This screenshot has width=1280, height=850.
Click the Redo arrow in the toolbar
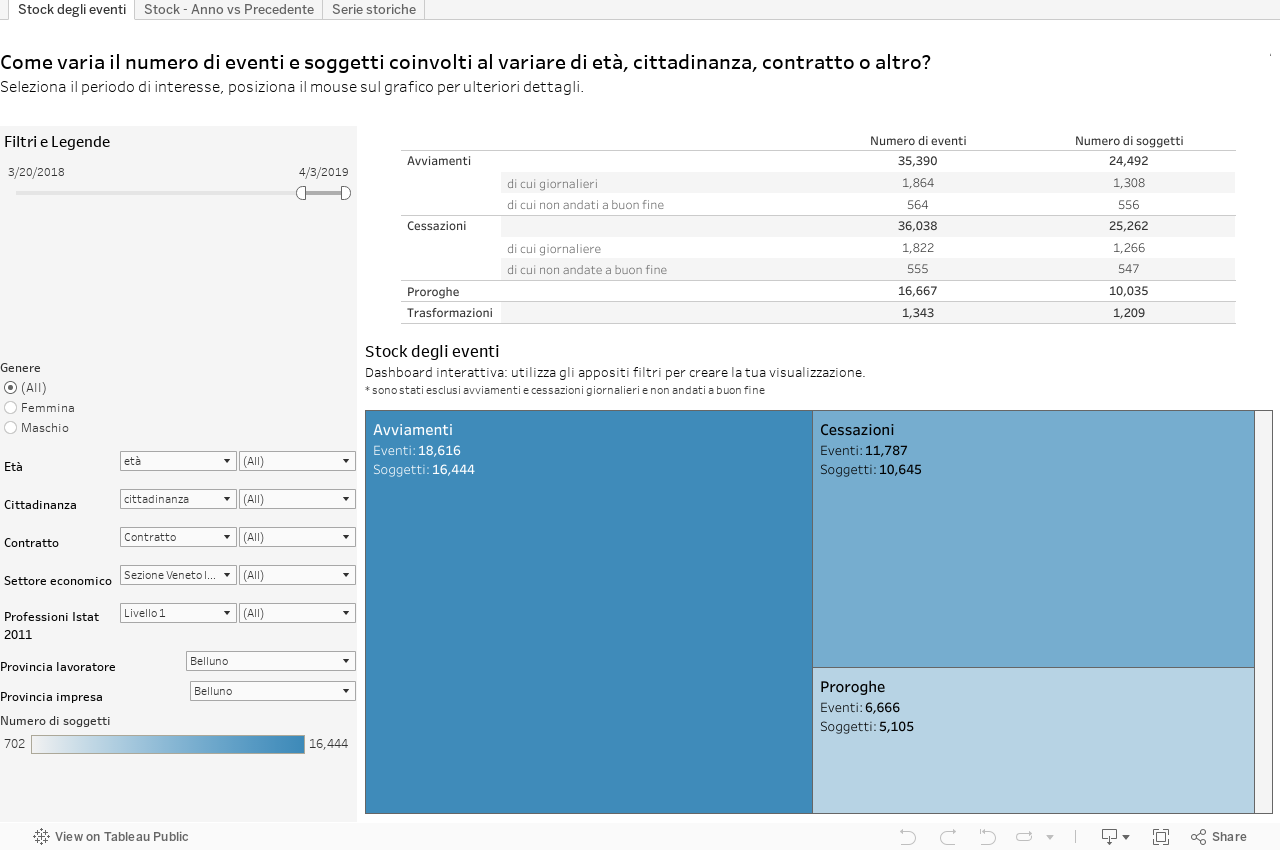[x=947, y=837]
